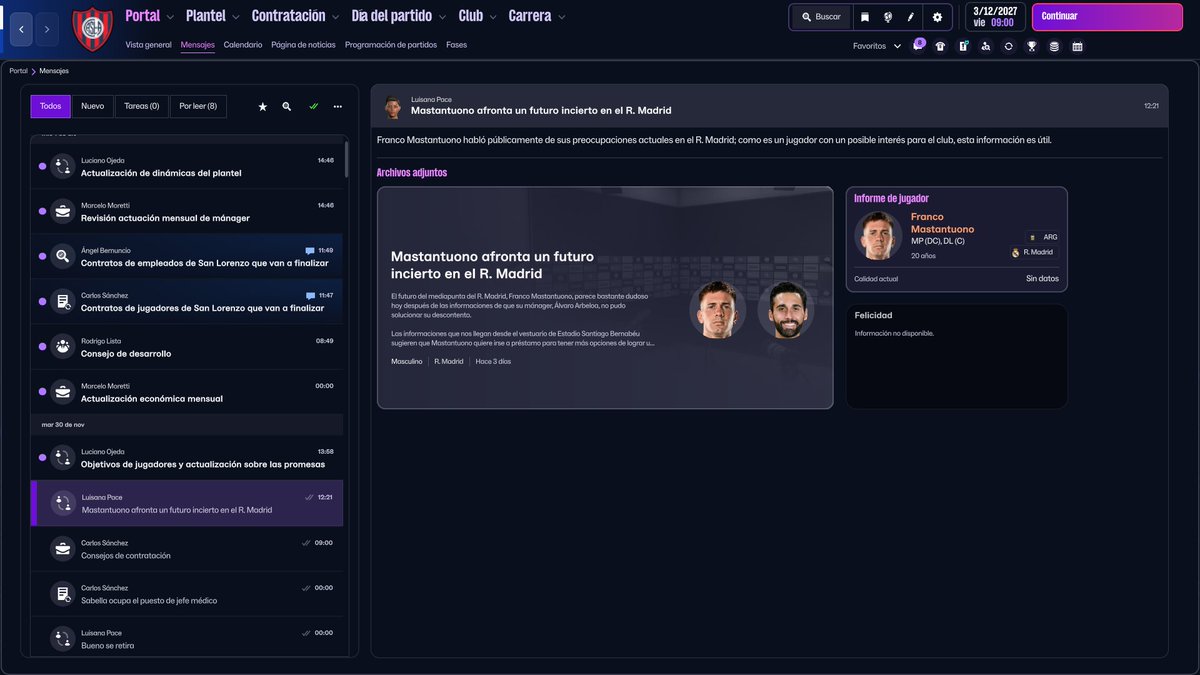Image resolution: width=1200 pixels, height=675 pixels.
Task: Expand the Plantel dropdown chevron
Action: 235,17
